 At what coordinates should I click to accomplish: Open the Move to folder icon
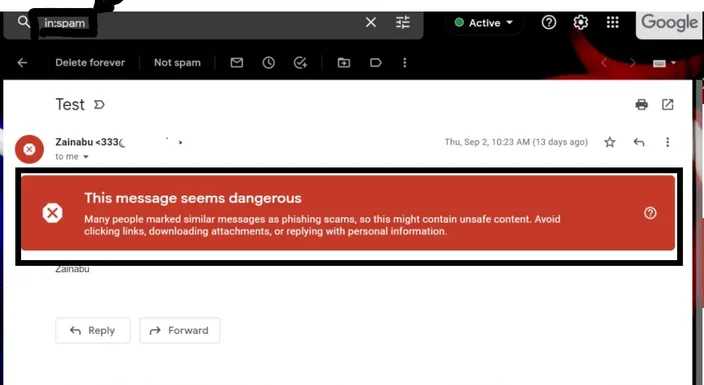pos(344,63)
